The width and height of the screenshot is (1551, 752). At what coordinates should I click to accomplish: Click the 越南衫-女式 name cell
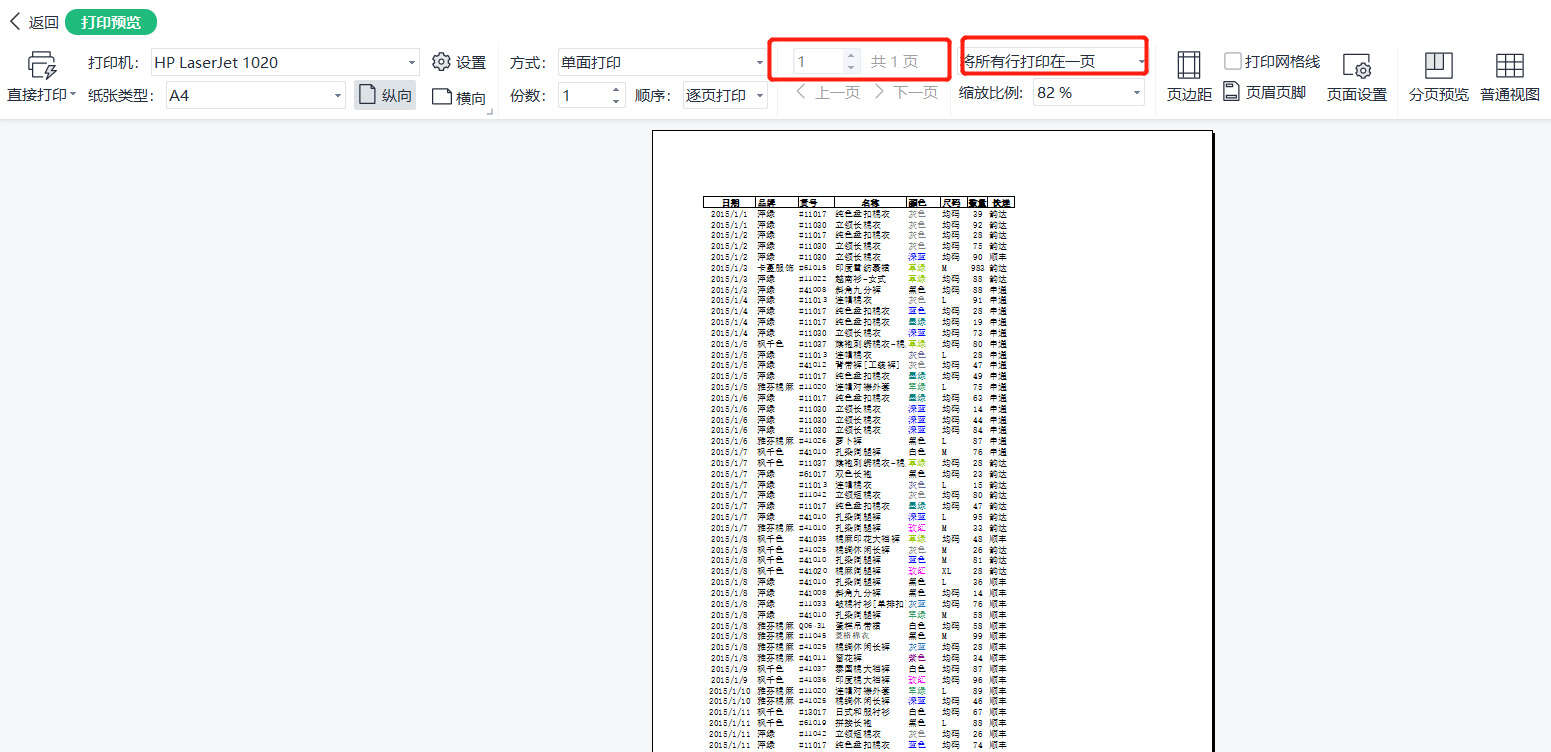(x=861, y=279)
